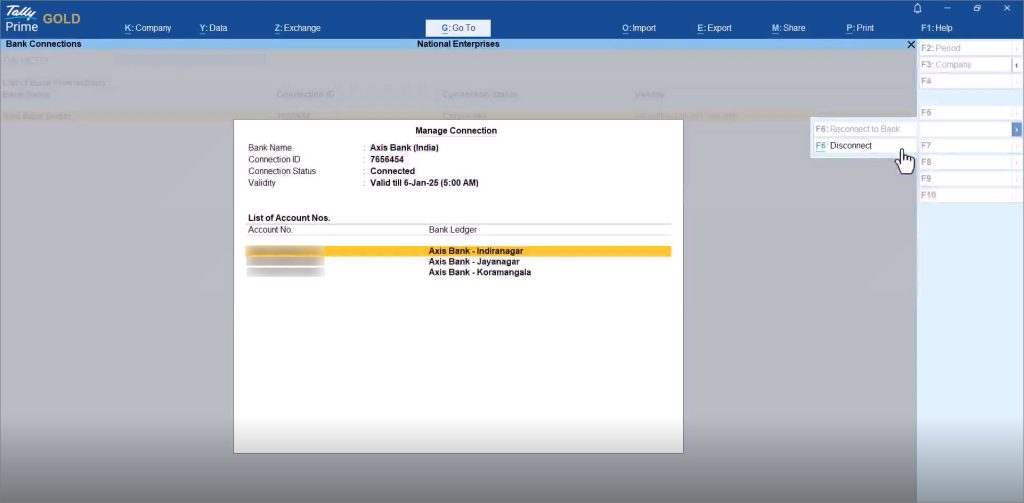1024x503 pixels.
Task: Open the Y: Data menu
Action: (x=214, y=28)
